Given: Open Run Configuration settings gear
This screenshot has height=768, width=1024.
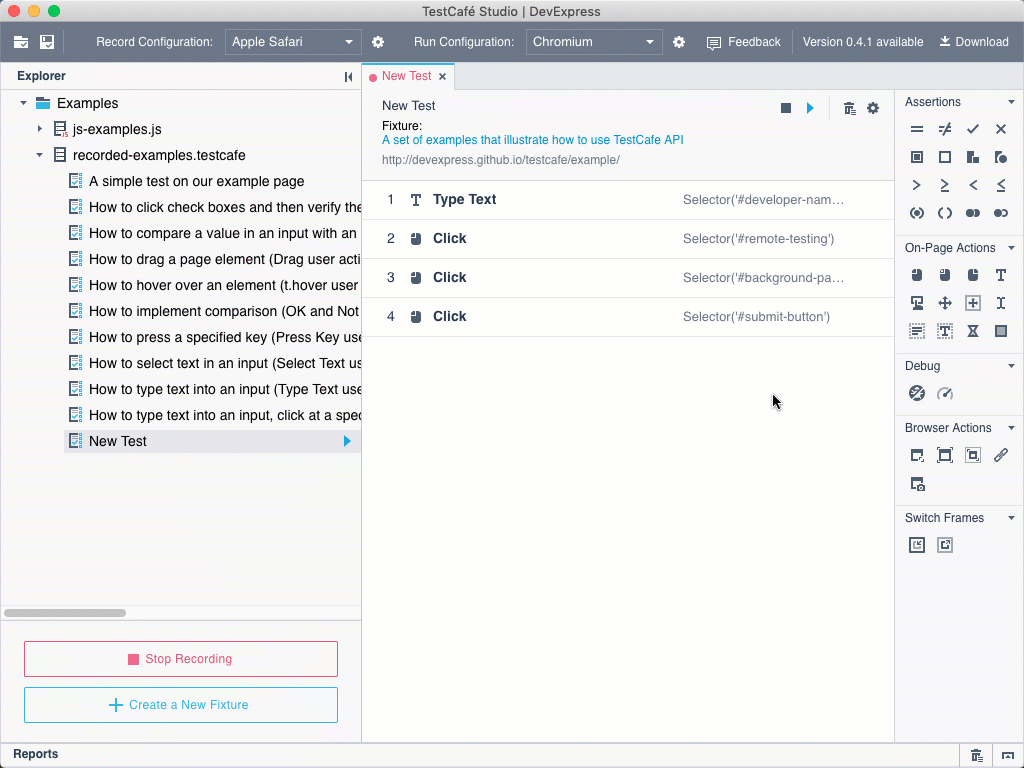Looking at the screenshot, I should pyautogui.click(x=679, y=42).
